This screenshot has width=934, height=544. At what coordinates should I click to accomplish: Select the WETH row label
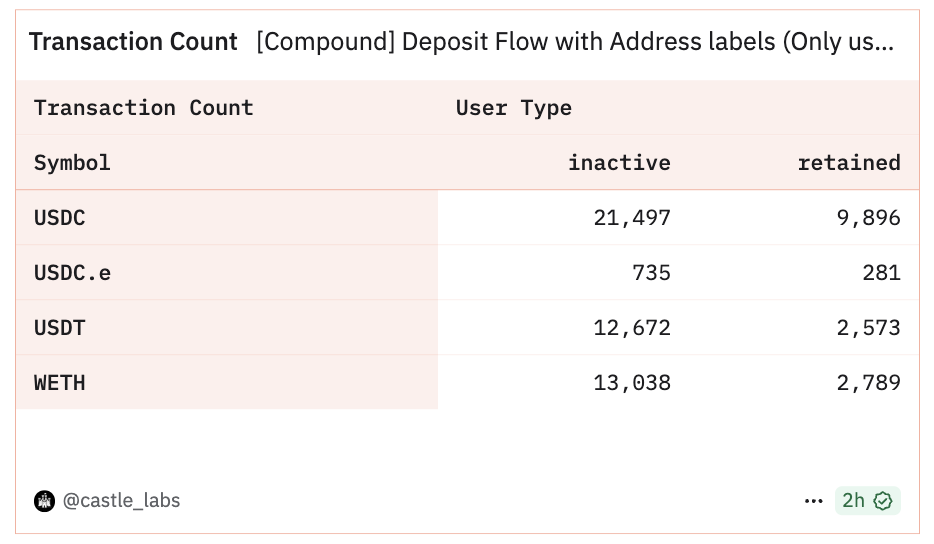(x=60, y=383)
